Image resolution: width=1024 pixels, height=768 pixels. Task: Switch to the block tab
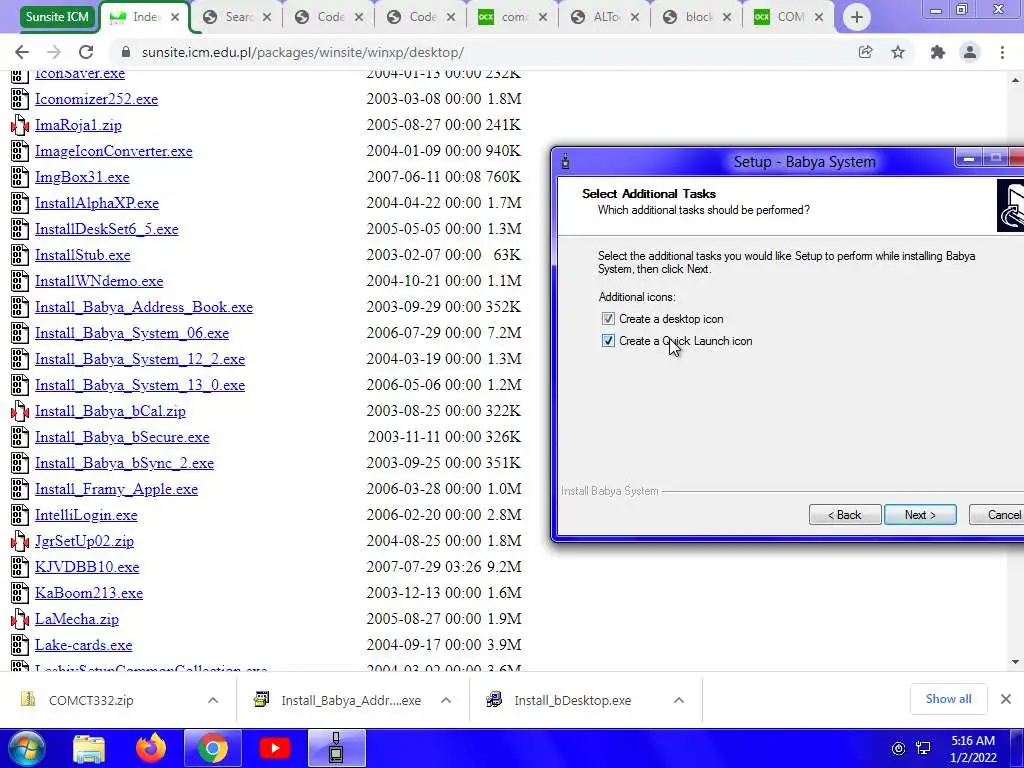click(x=697, y=17)
